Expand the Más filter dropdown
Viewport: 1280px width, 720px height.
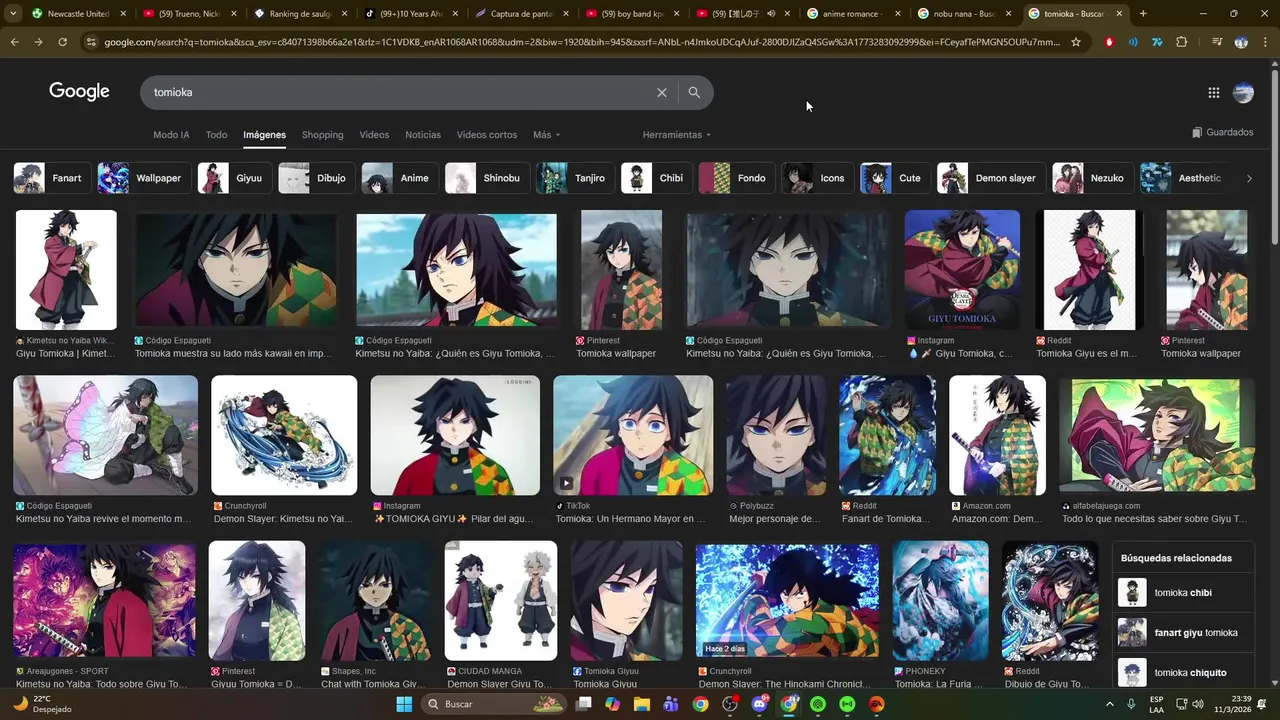(x=546, y=135)
